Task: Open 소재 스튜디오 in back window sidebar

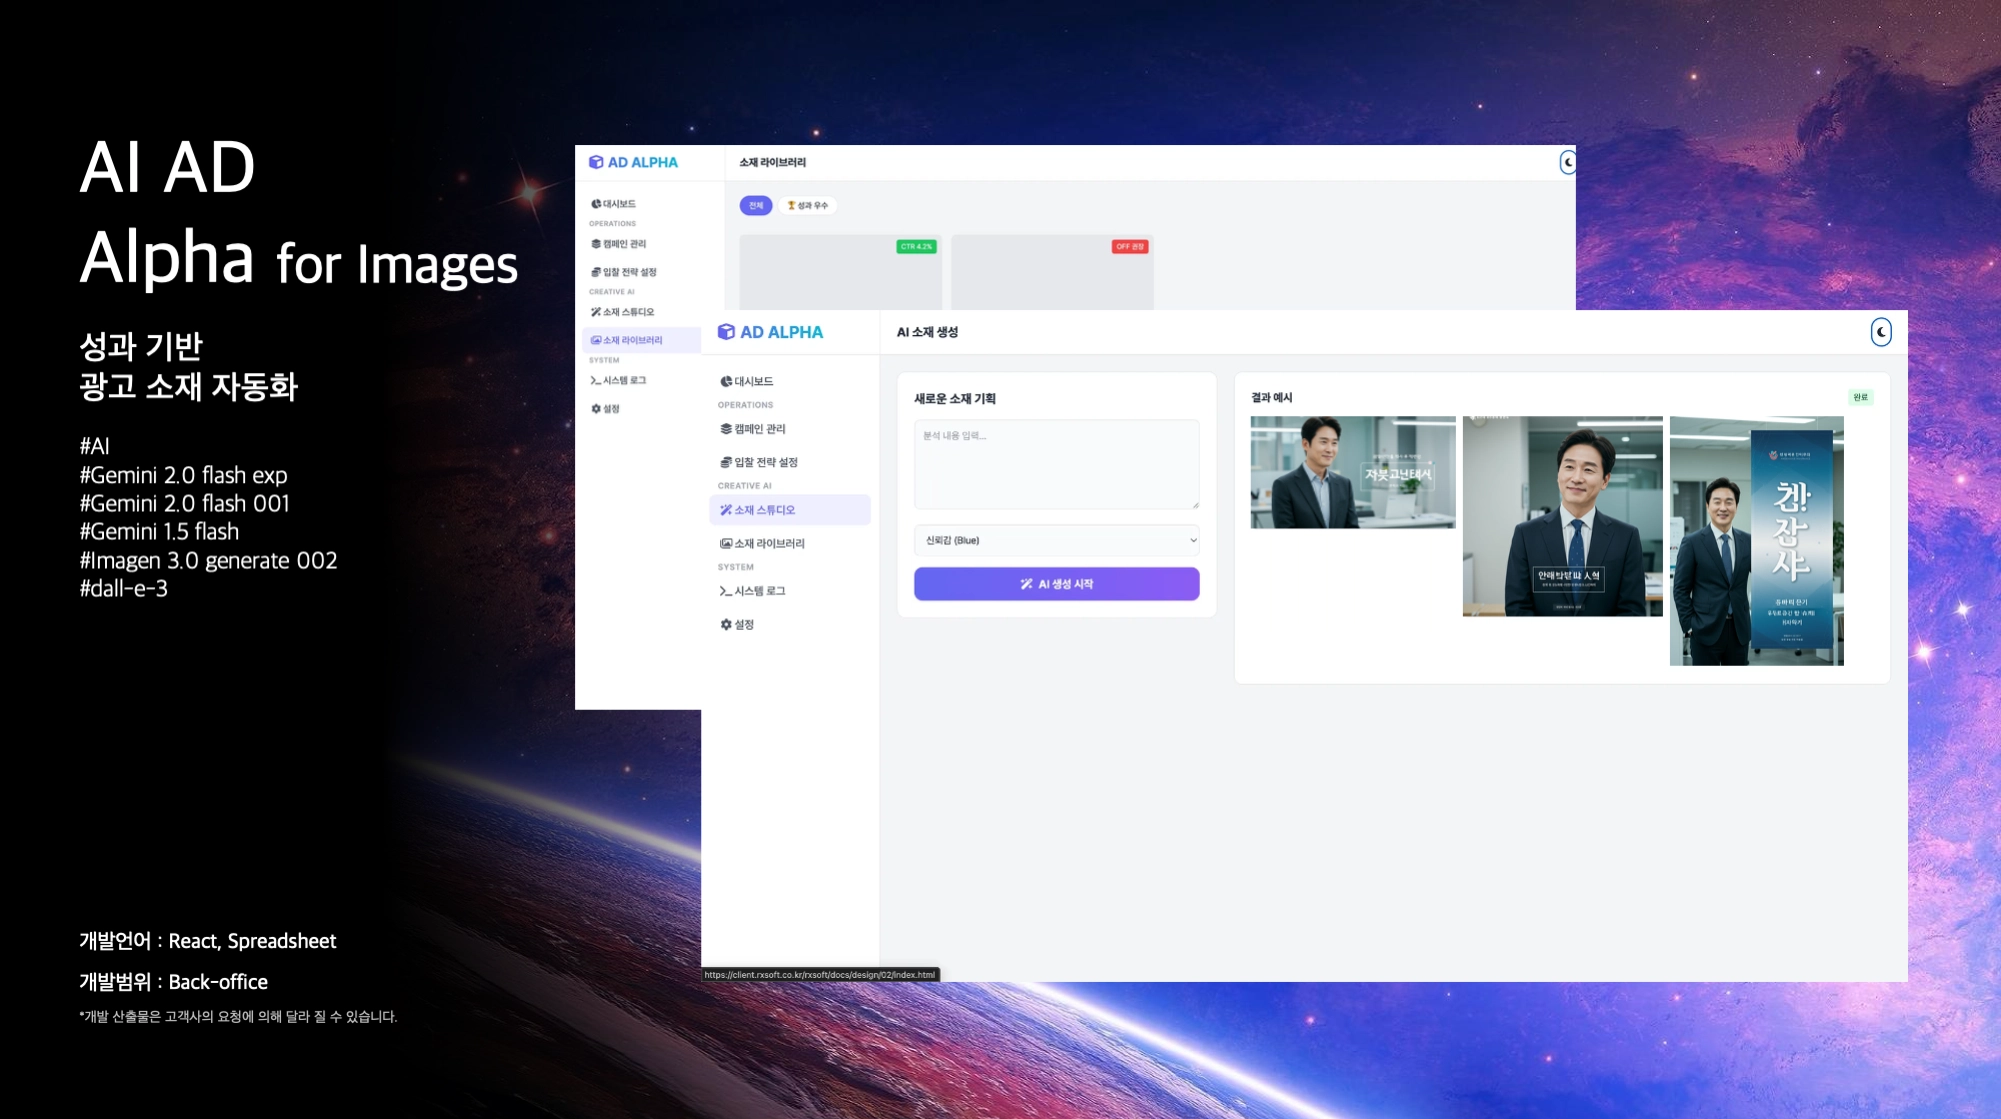Action: coord(627,312)
